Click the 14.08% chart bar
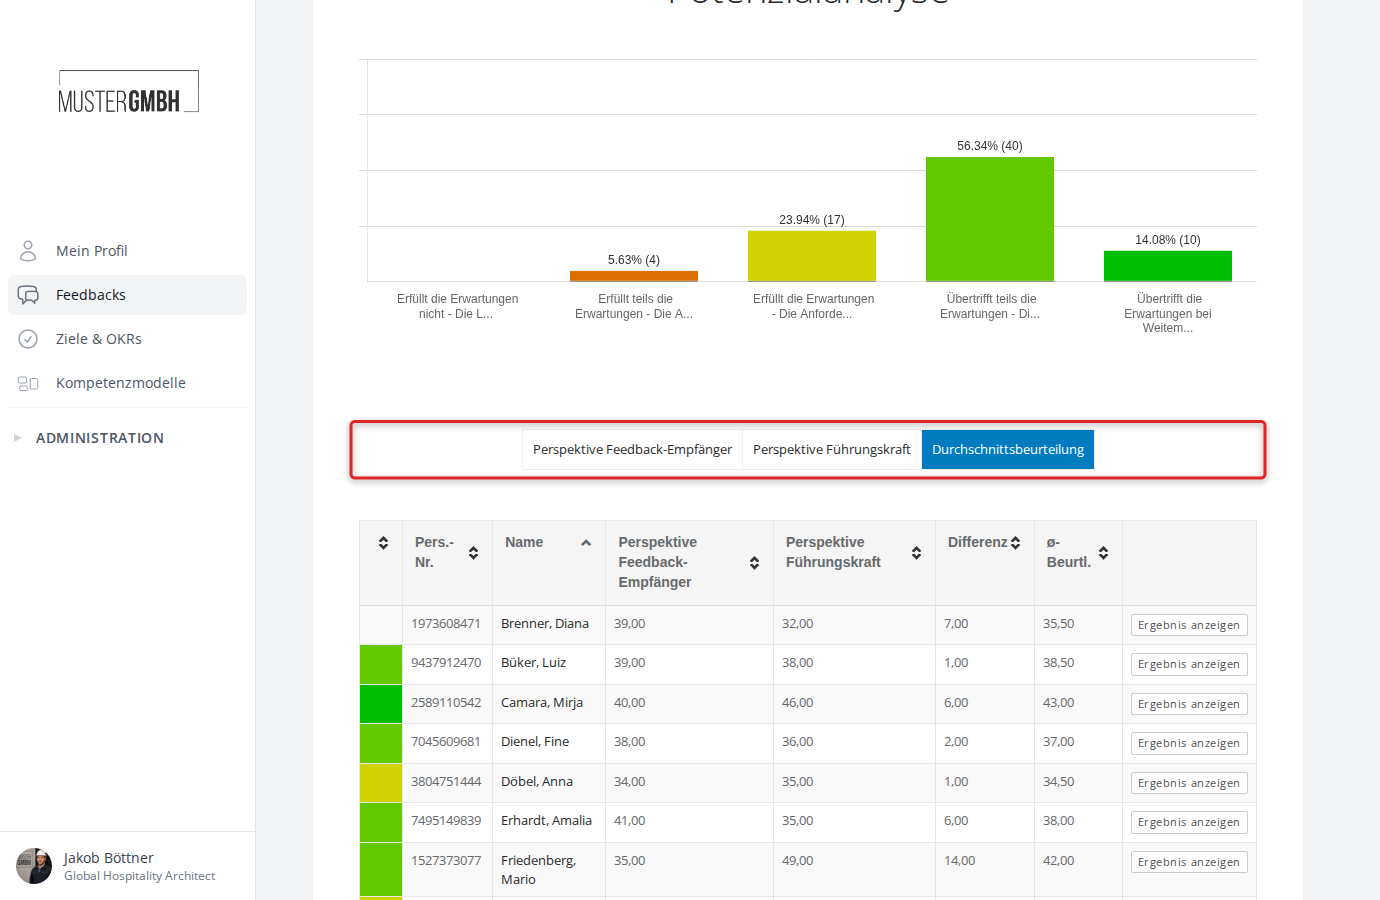The width and height of the screenshot is (1380, 900). 1168,266
